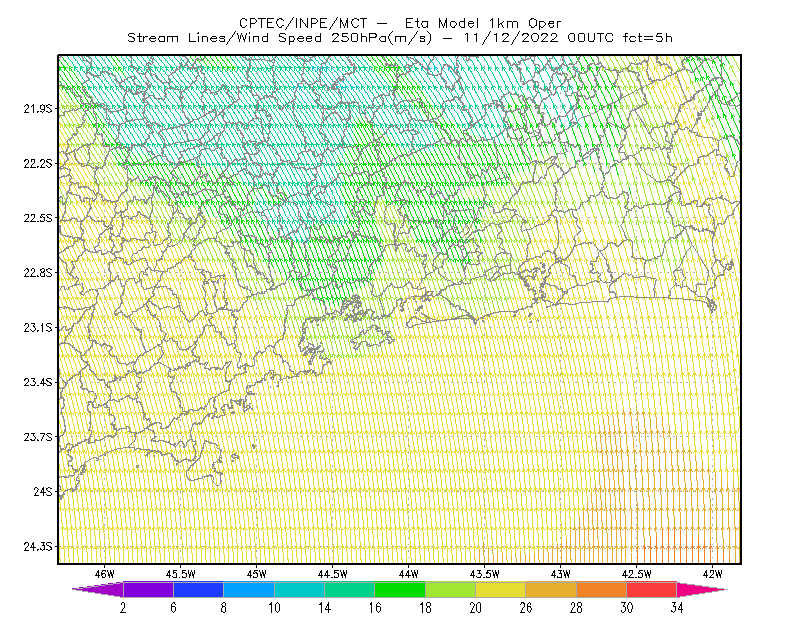Click the cyan swatch between 10 and 14
Image resolution: width=800 pixels, height=618 pixels.
click(299, 589)
